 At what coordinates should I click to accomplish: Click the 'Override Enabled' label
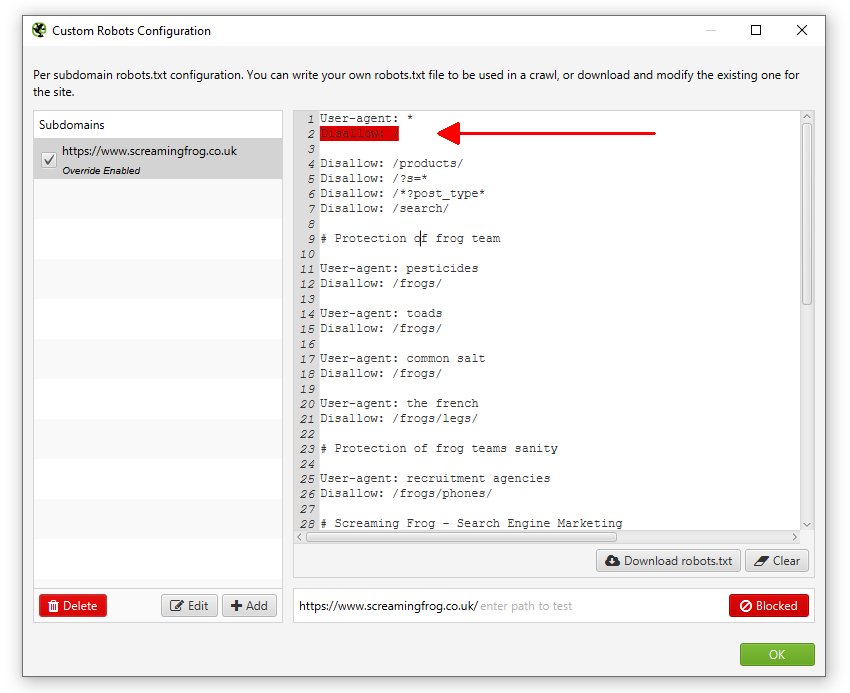click(x=101, y=171)
